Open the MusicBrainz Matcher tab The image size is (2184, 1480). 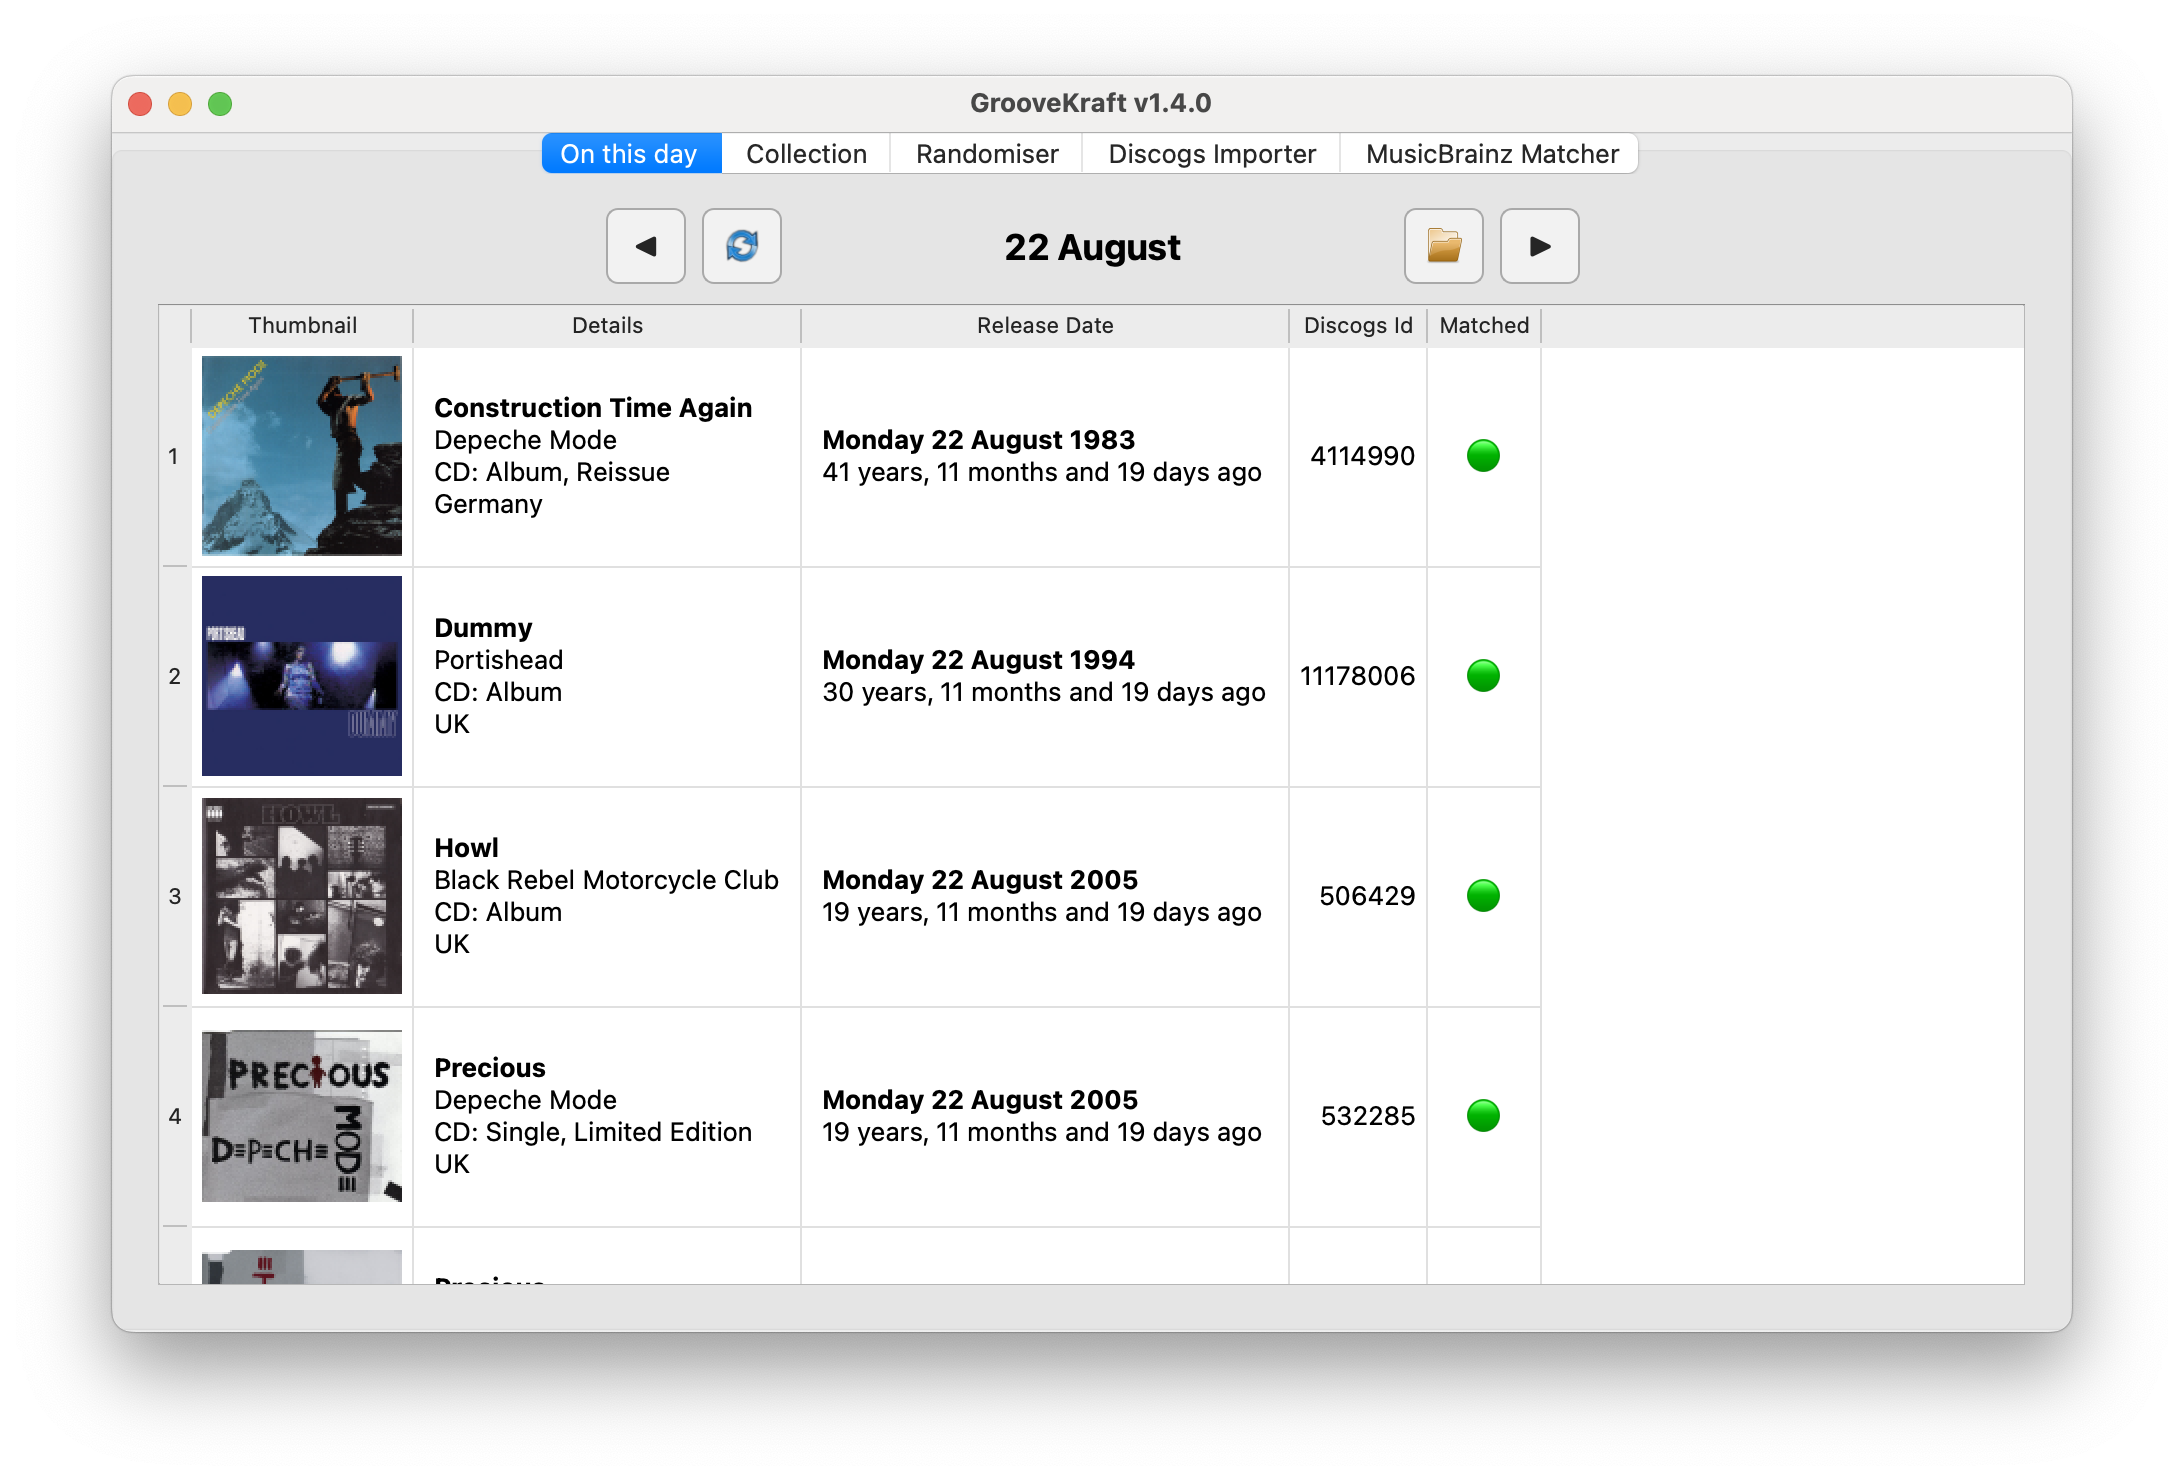pyautogui.click(x=1491, y=154)
